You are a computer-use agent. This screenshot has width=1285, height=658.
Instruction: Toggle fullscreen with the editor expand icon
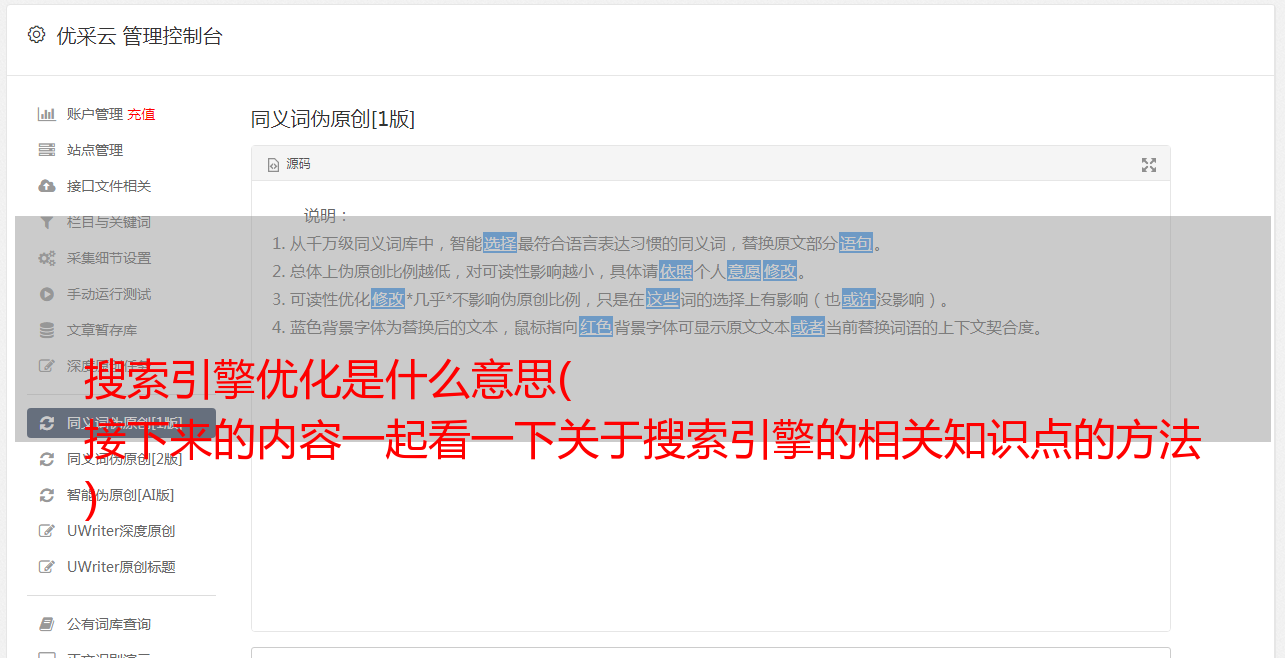1149,165
